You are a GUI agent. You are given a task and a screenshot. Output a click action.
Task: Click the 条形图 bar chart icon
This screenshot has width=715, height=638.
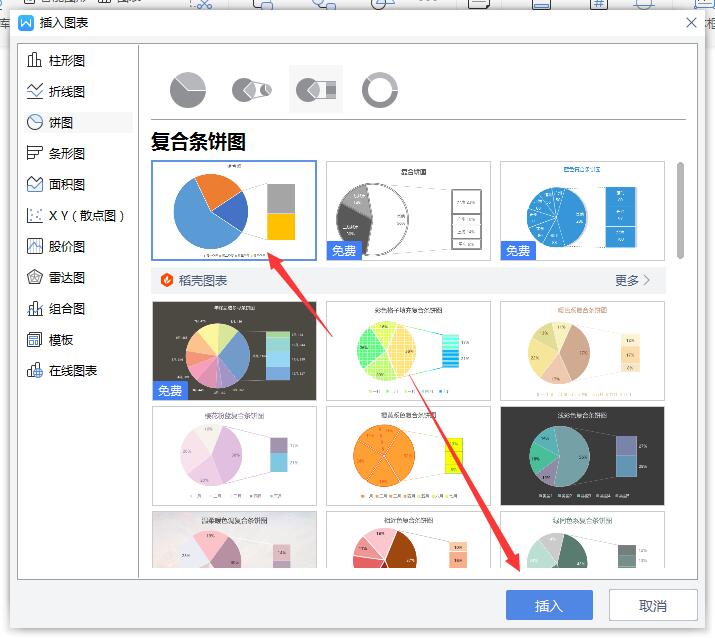point(35,153)
